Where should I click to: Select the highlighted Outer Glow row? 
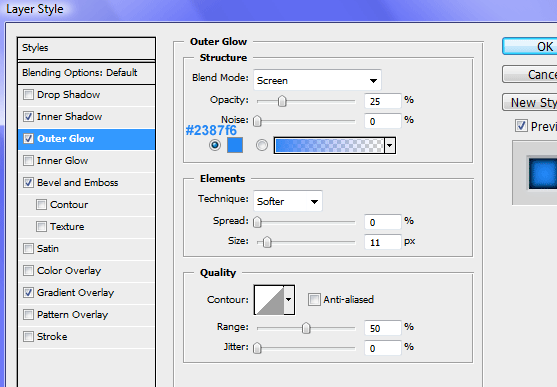point(86,139)
